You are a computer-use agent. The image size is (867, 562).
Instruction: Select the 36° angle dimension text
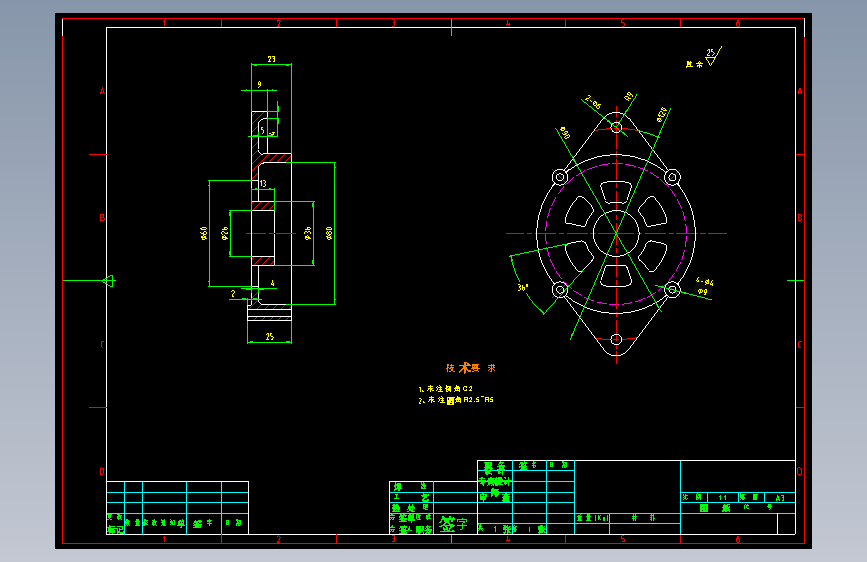(x=523, y=288)
